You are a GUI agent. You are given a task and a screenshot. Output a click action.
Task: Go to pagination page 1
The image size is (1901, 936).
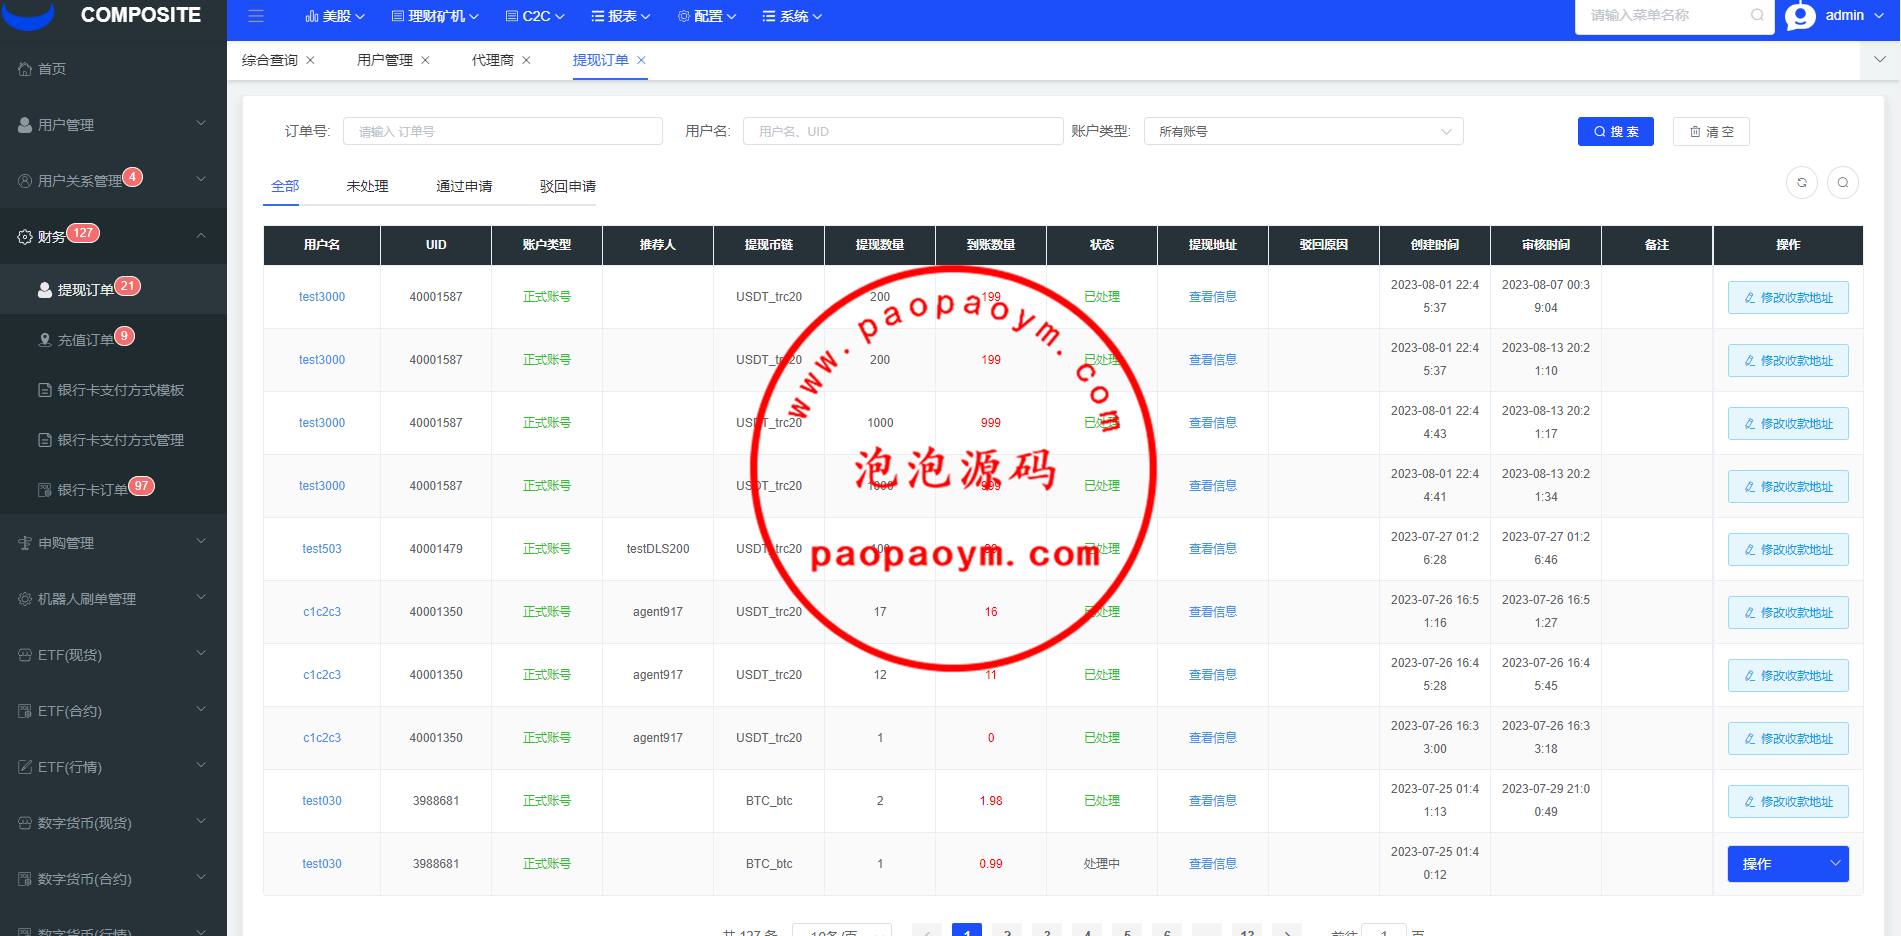pos(967,931)
